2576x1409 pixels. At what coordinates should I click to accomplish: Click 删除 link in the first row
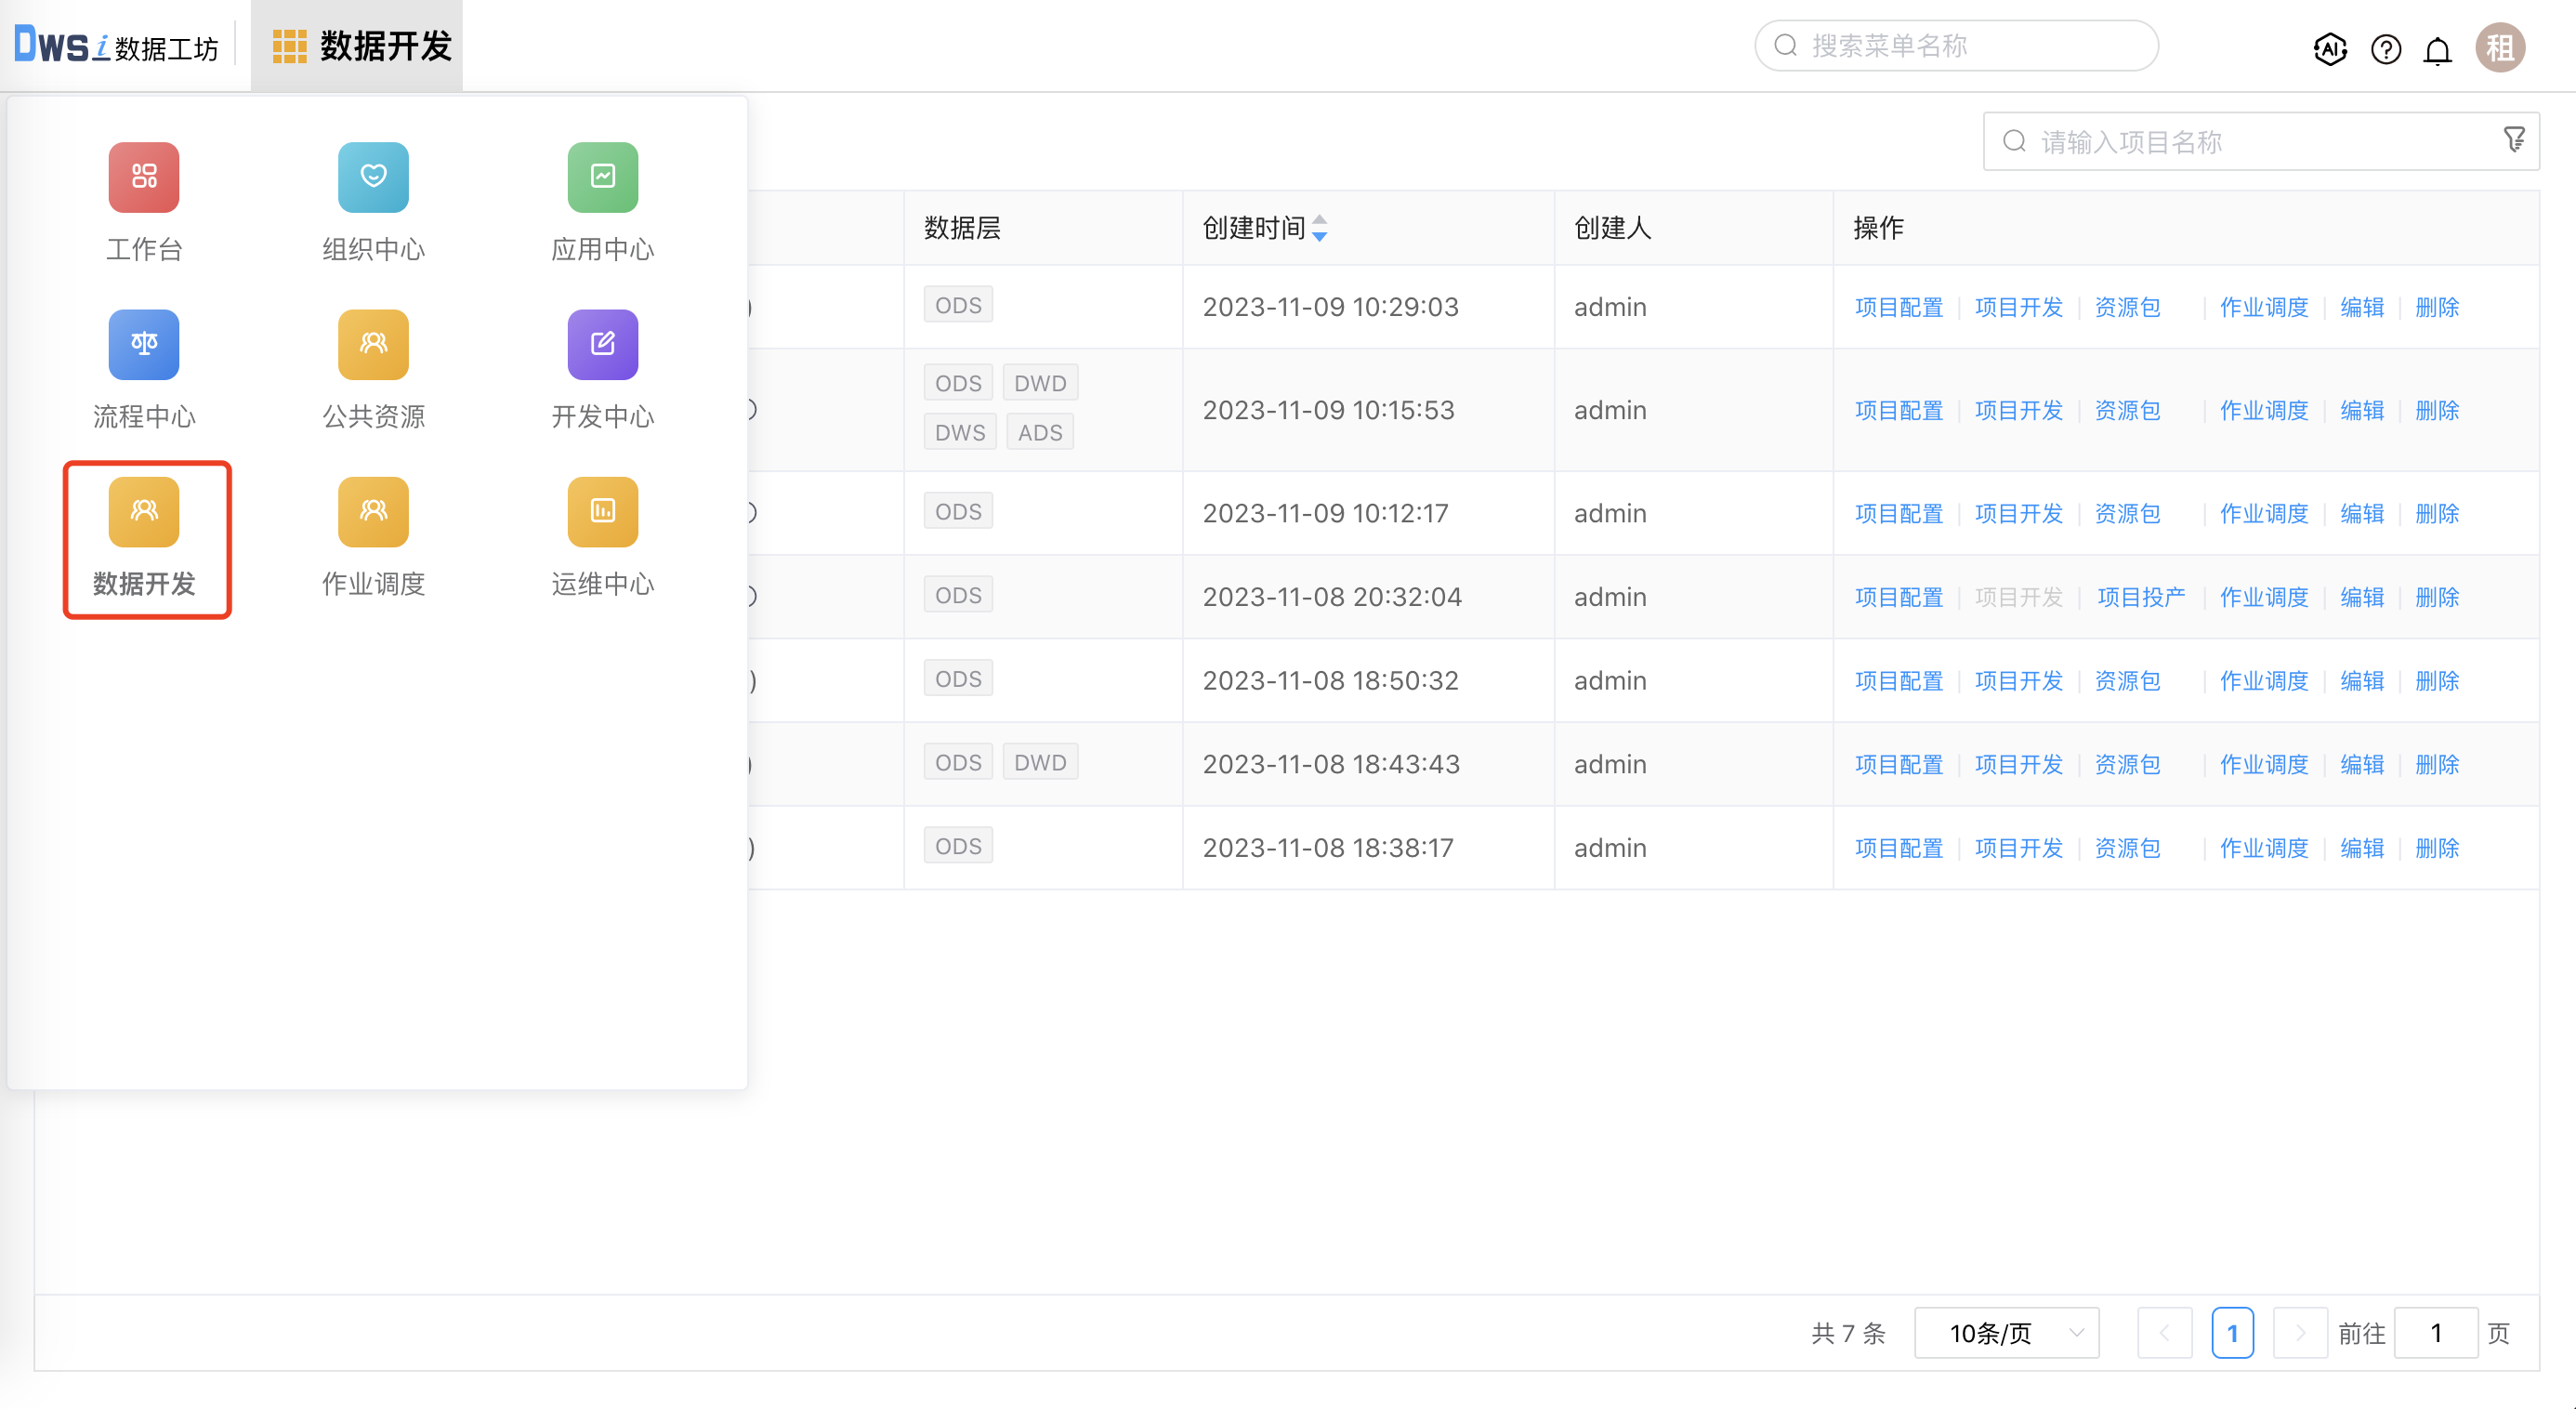2436,307
